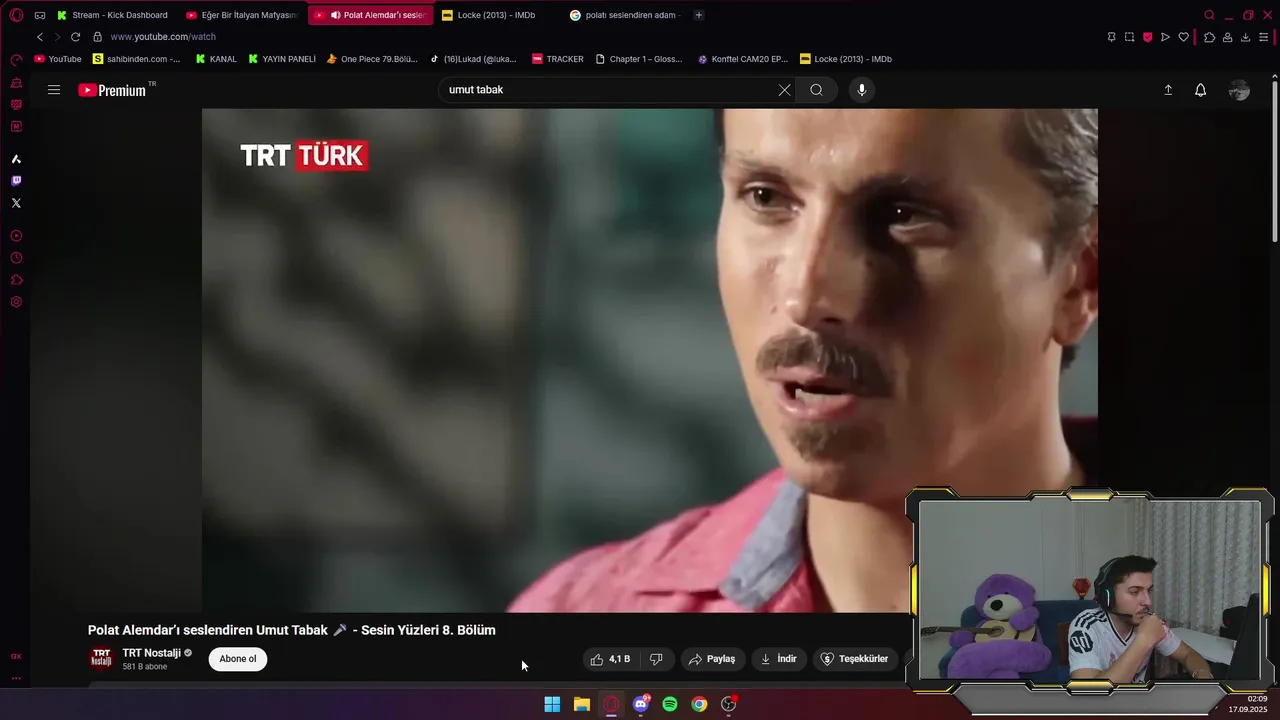Open the YouTube guide hamburger menu
1280x720 pixels.
(x=54, y=90)
